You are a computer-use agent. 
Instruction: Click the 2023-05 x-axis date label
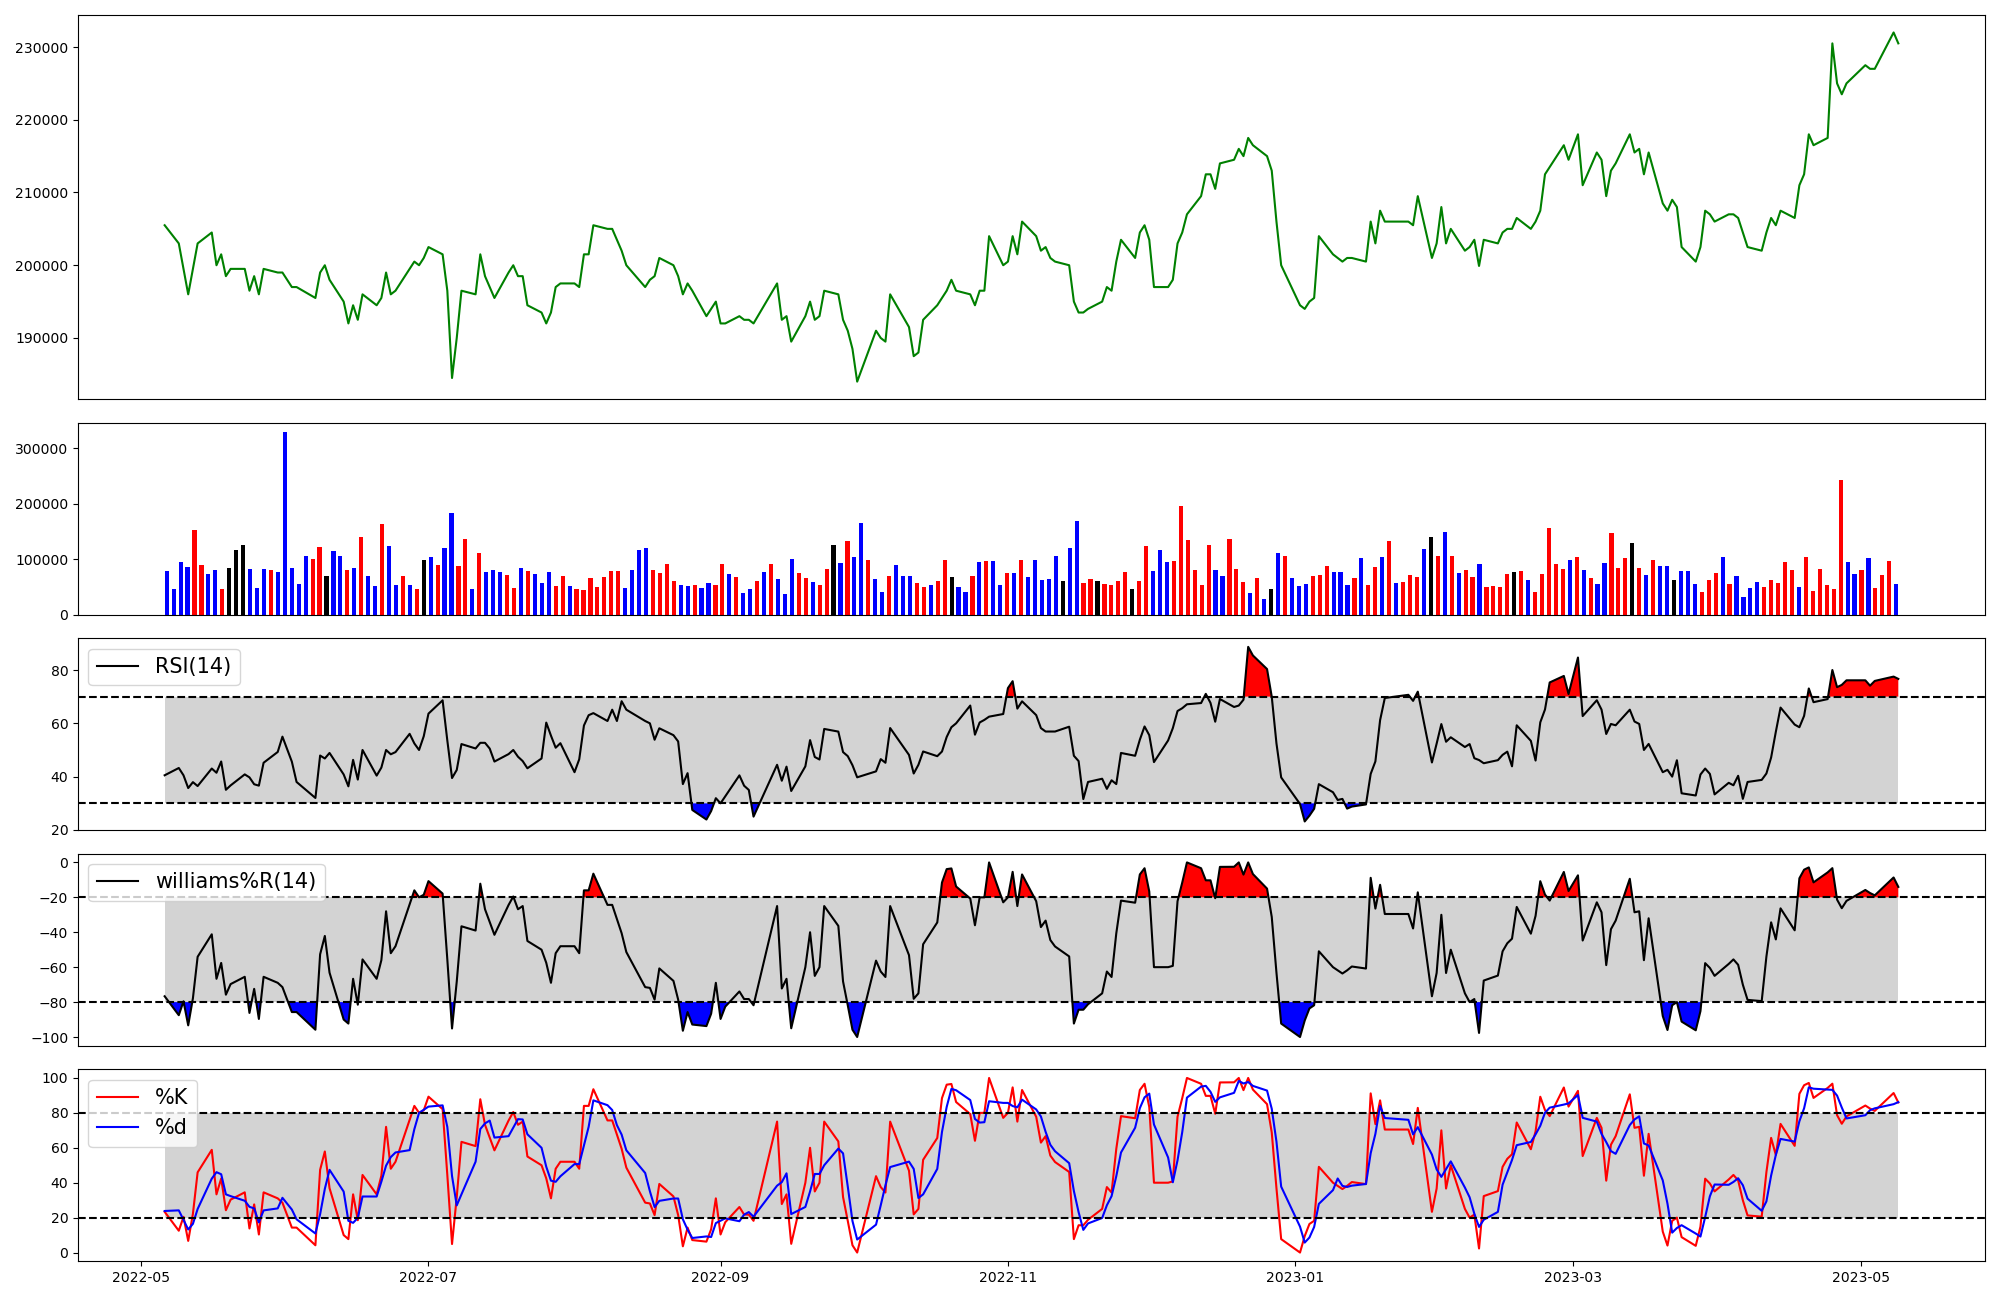pyautogui.click(x=1861, y=1277)
